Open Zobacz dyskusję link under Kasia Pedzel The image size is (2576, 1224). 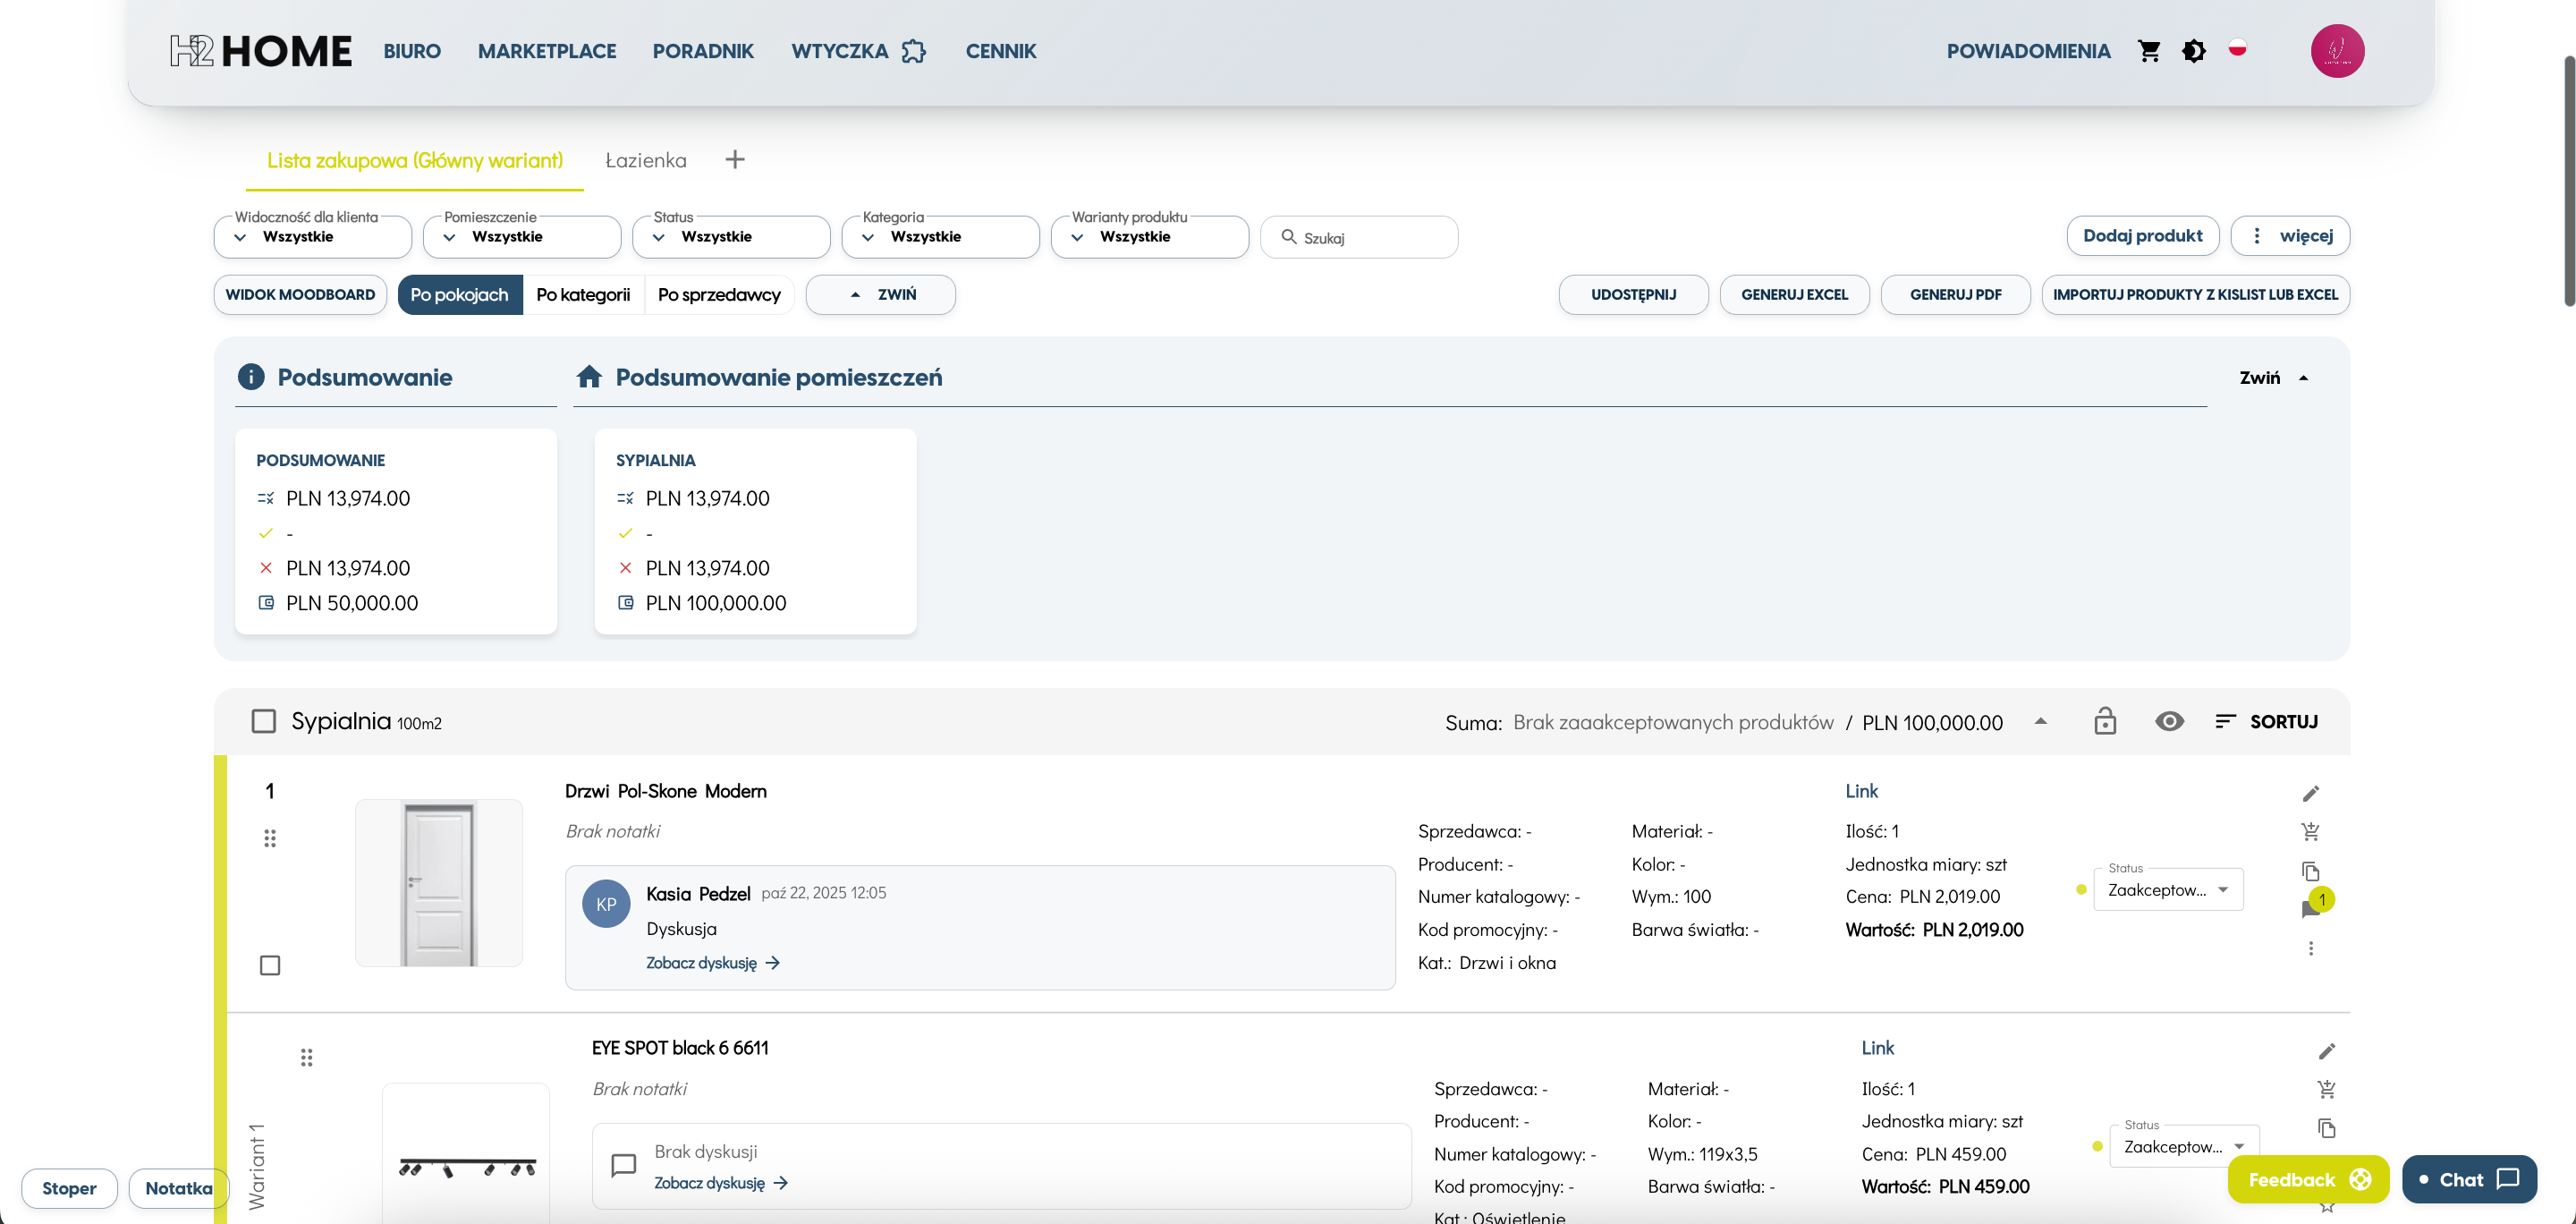click(712, 963)
